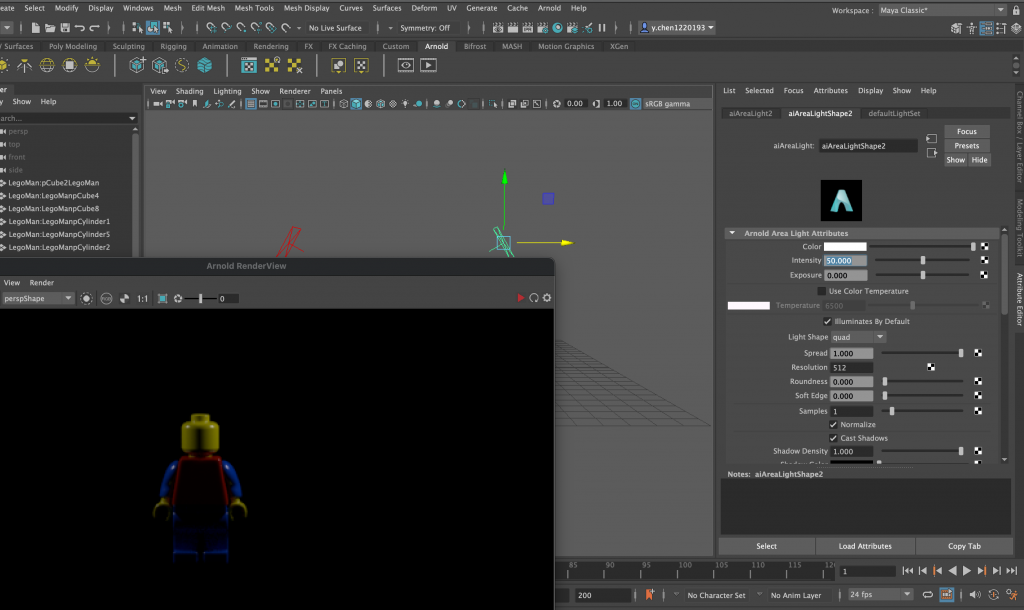Viewport: 1024px width, 610px height.
Task: Open the y.chen1220193 account dropdown
Action: click(x=676, y=28)
